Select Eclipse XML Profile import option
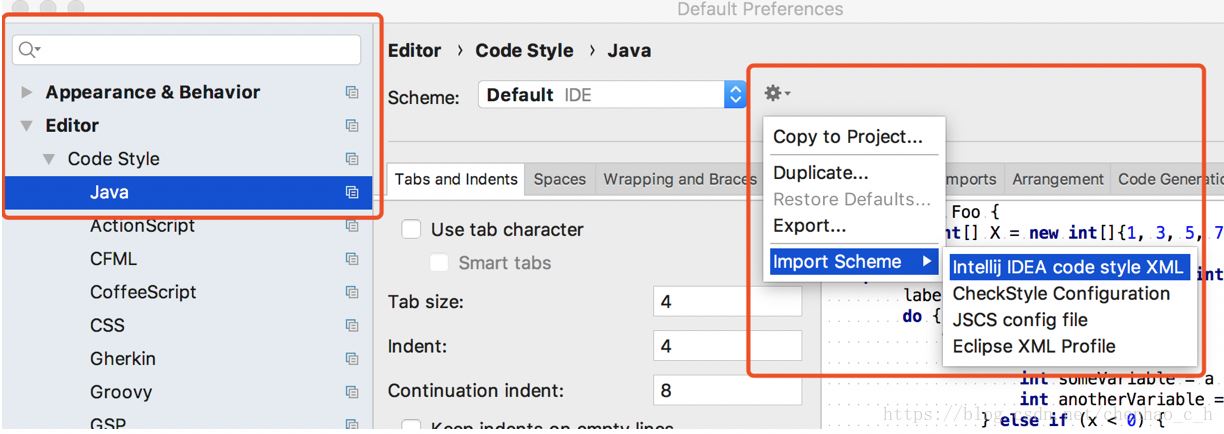This screenshot has height=434, width=1224. click(1034, 346)
